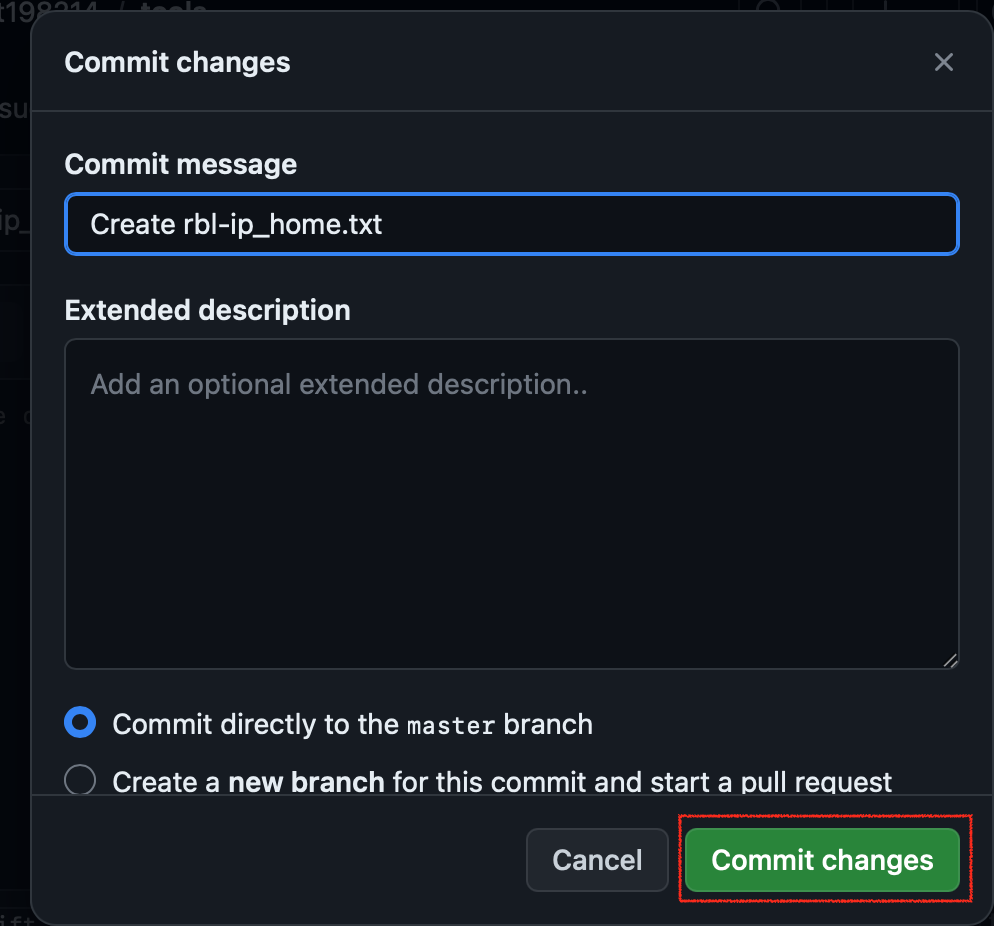
Task: Click the selected radio button icon for master
Action: point(79,723)
